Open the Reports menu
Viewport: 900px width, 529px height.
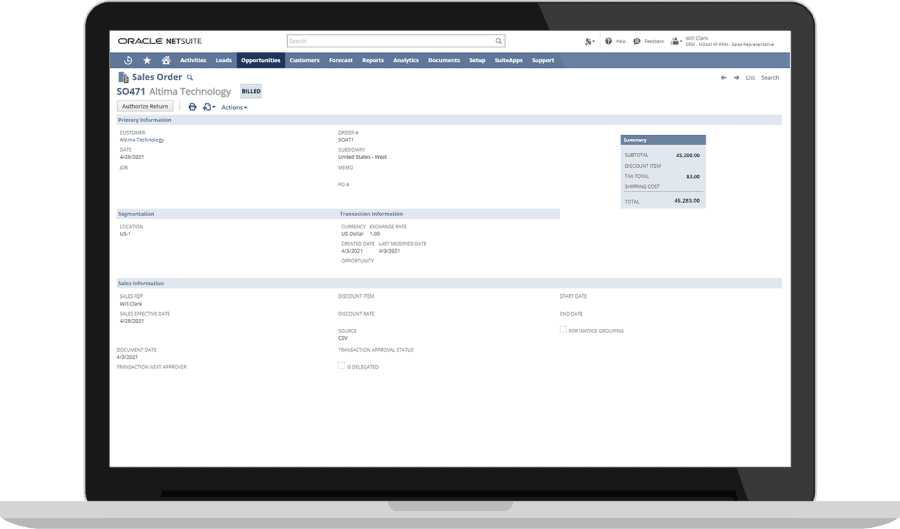coord(373,60)
